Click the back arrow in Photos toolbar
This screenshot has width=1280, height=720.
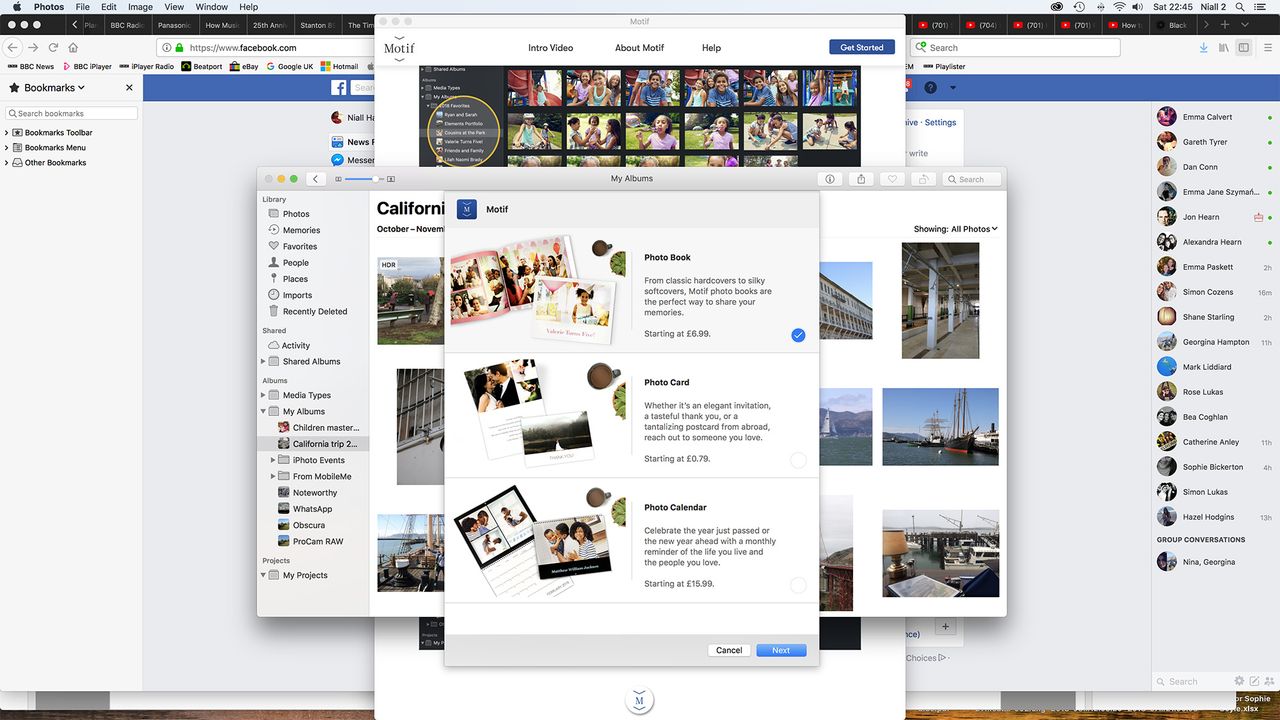click(316, 179)
